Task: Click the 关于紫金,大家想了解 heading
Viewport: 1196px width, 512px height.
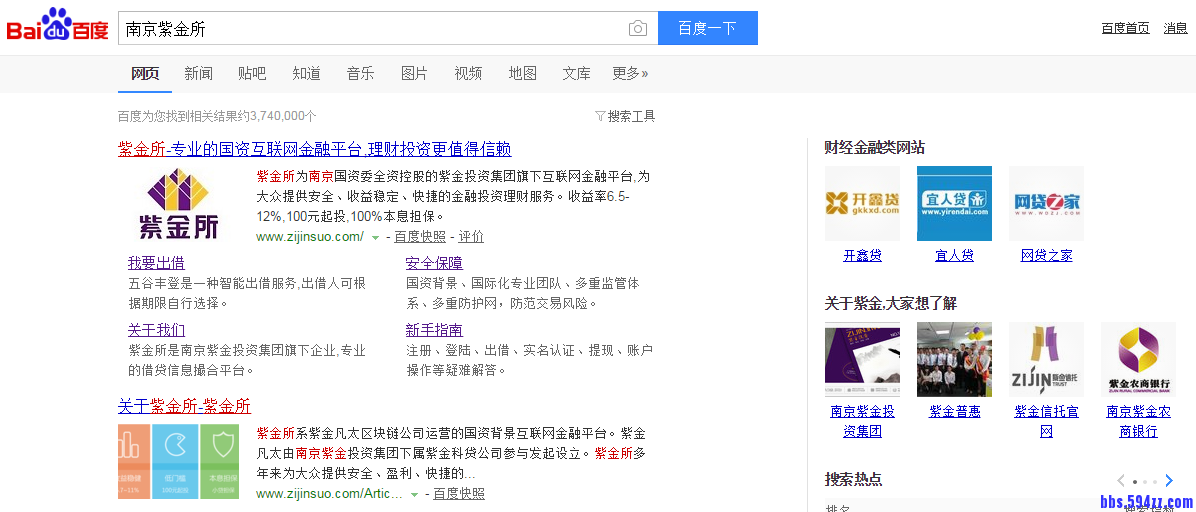Action: click(x=890, y=303)
